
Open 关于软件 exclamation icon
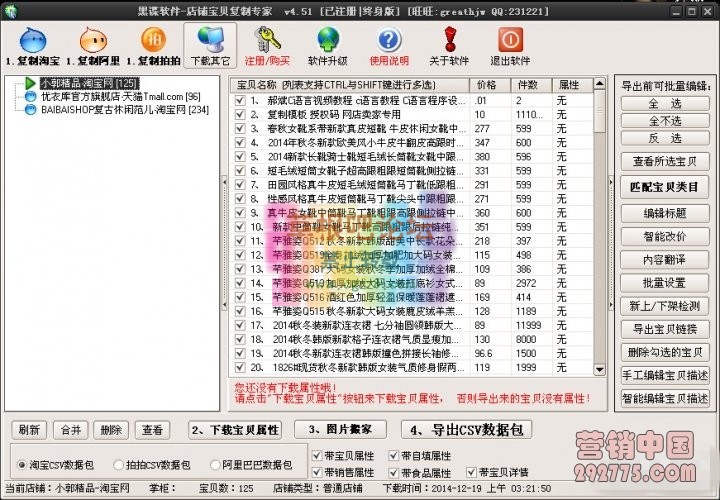[x=450, y=39]
